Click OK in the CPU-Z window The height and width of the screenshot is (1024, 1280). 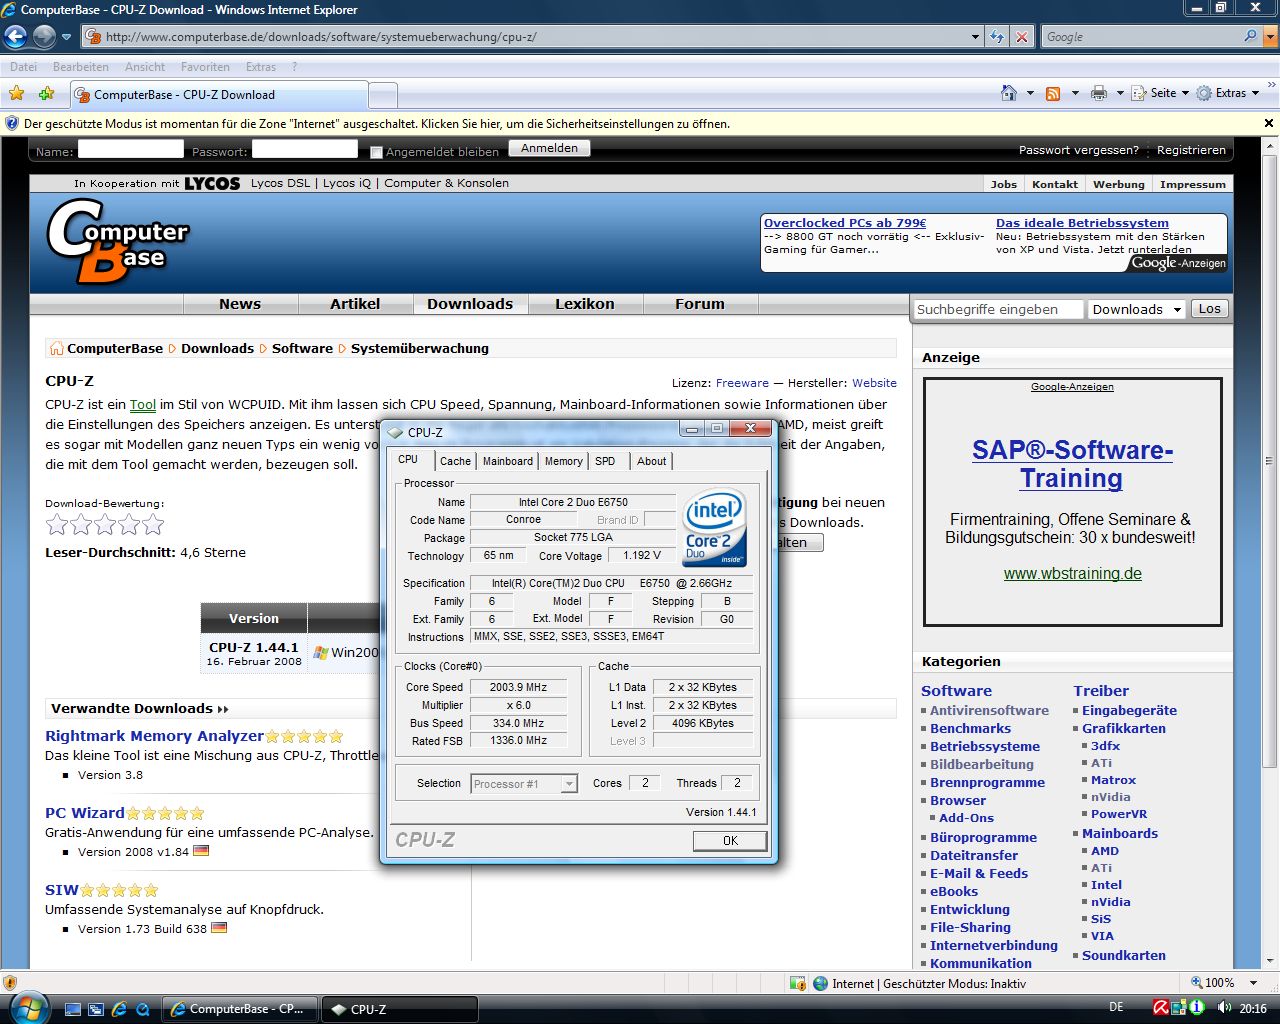pyautogui.click(x=730, y=841)
